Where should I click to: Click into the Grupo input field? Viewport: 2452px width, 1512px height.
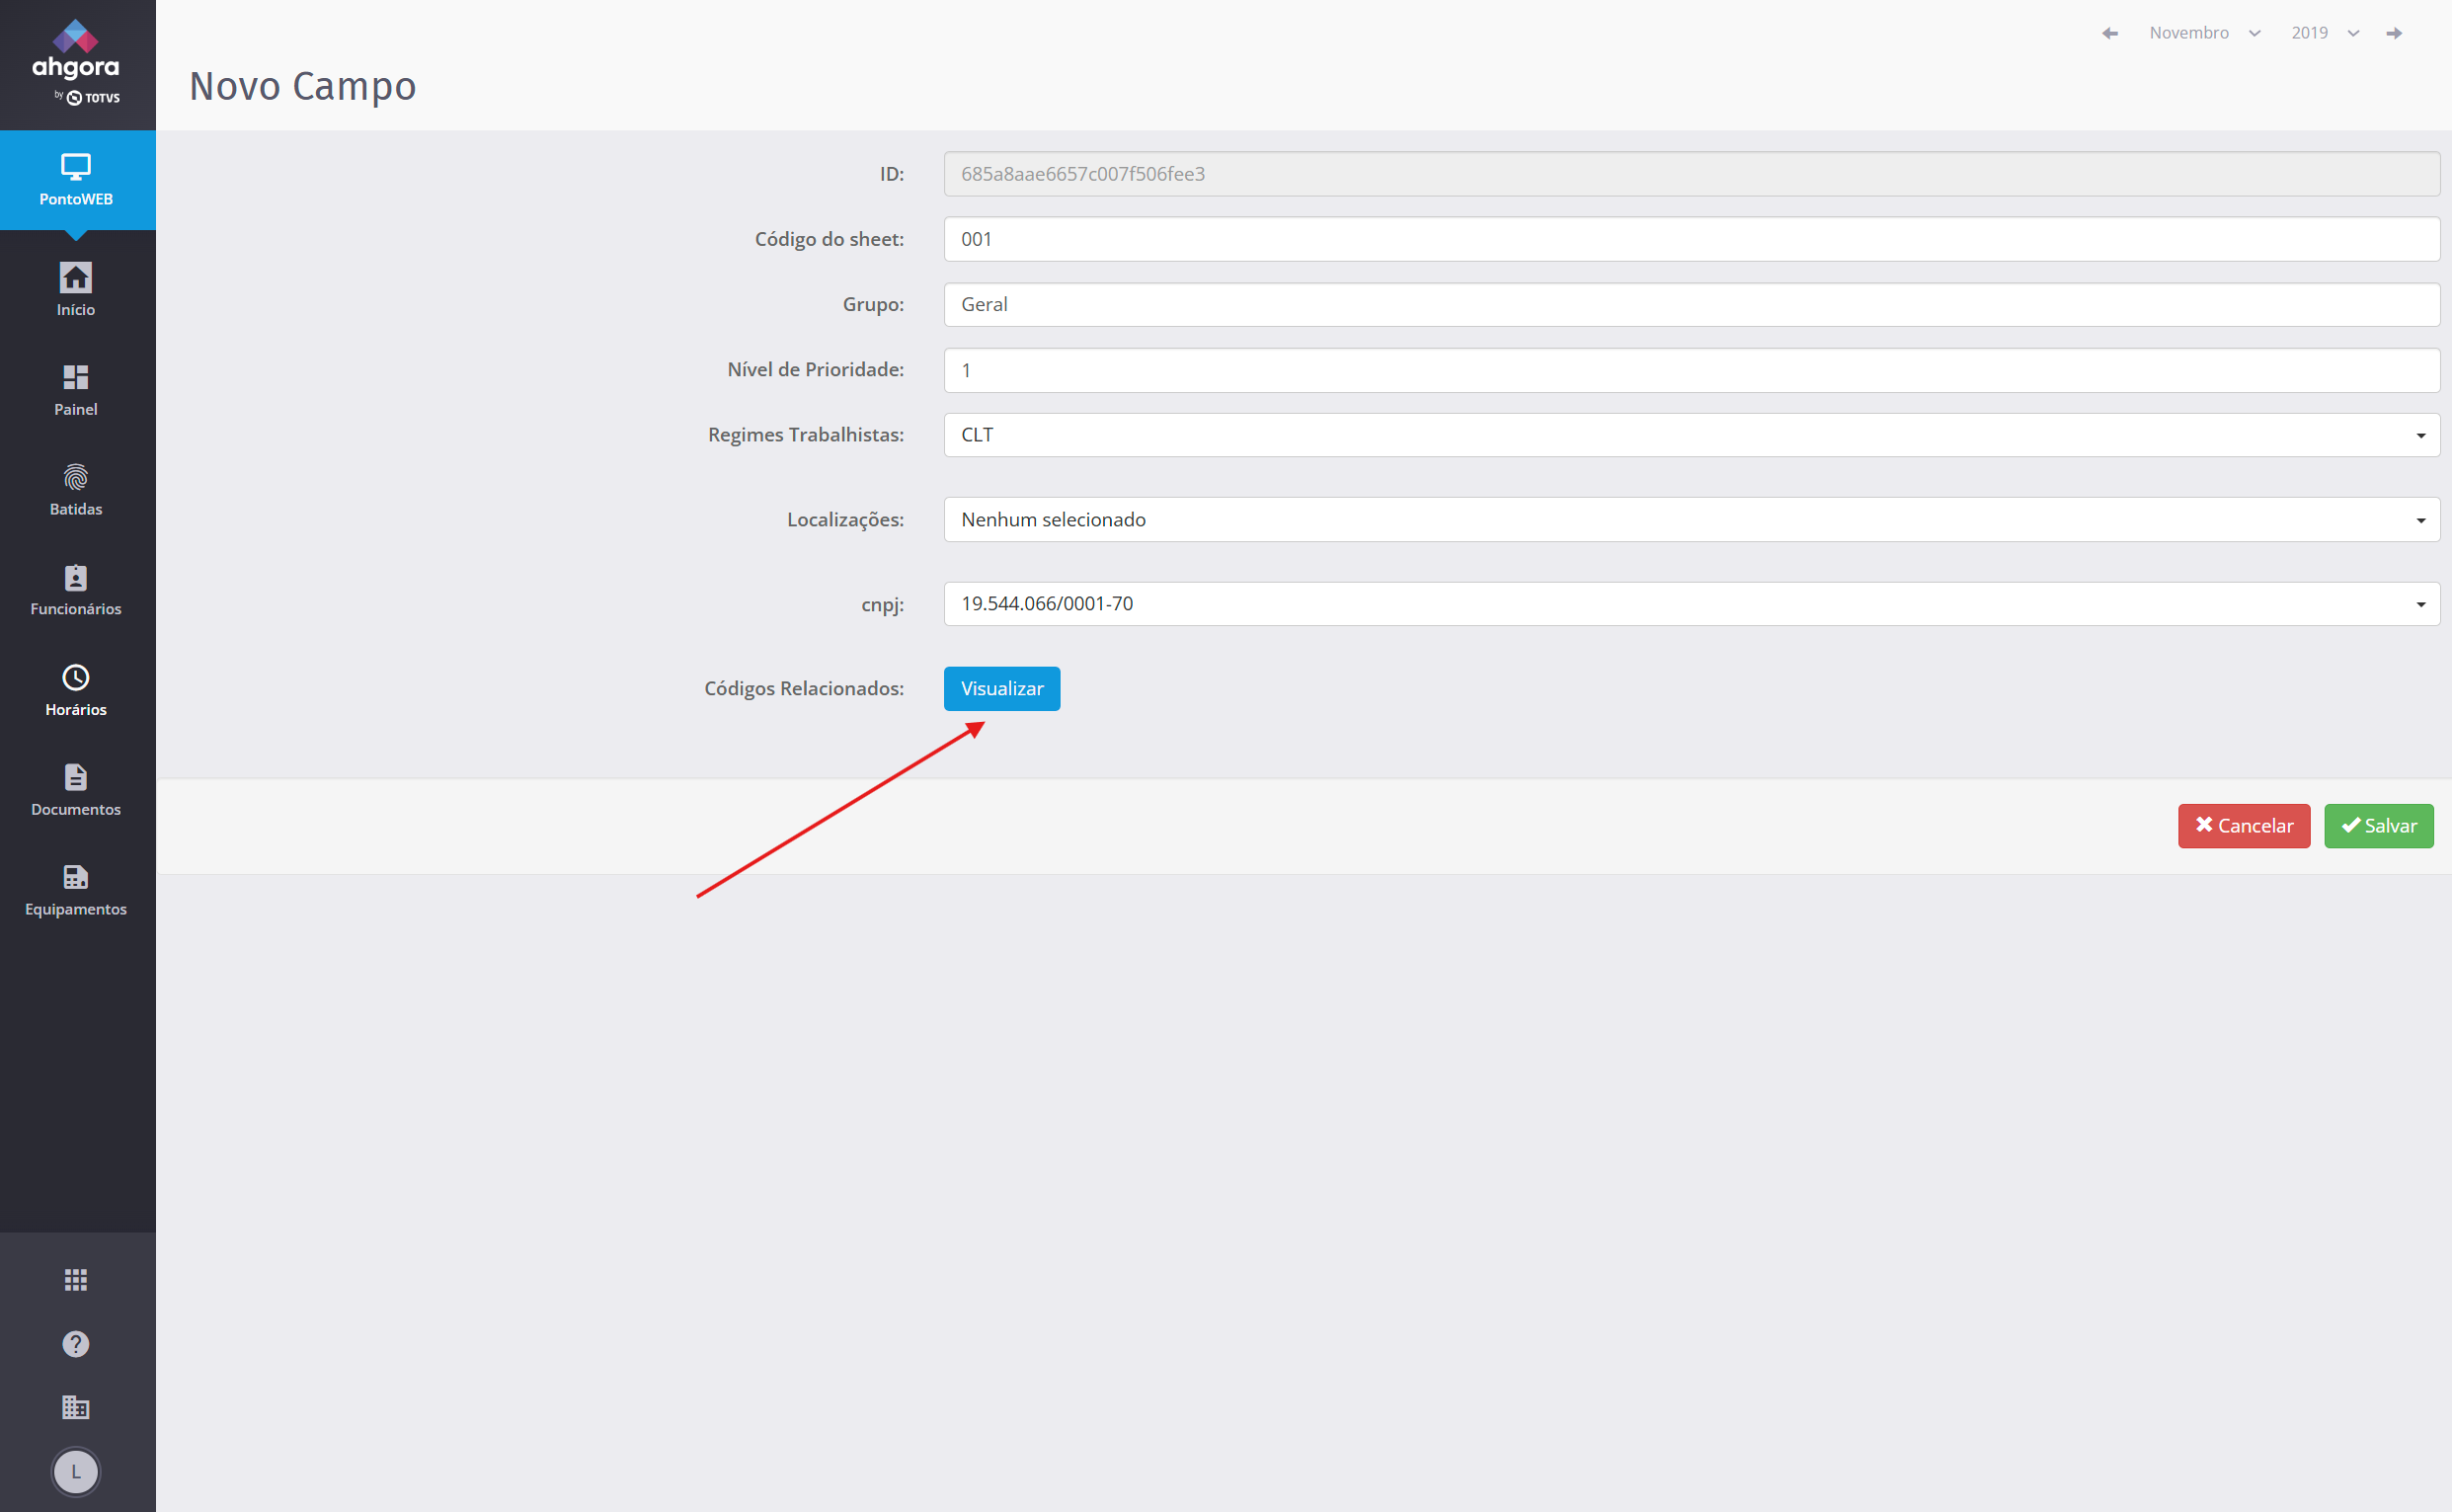point(1691,305)
